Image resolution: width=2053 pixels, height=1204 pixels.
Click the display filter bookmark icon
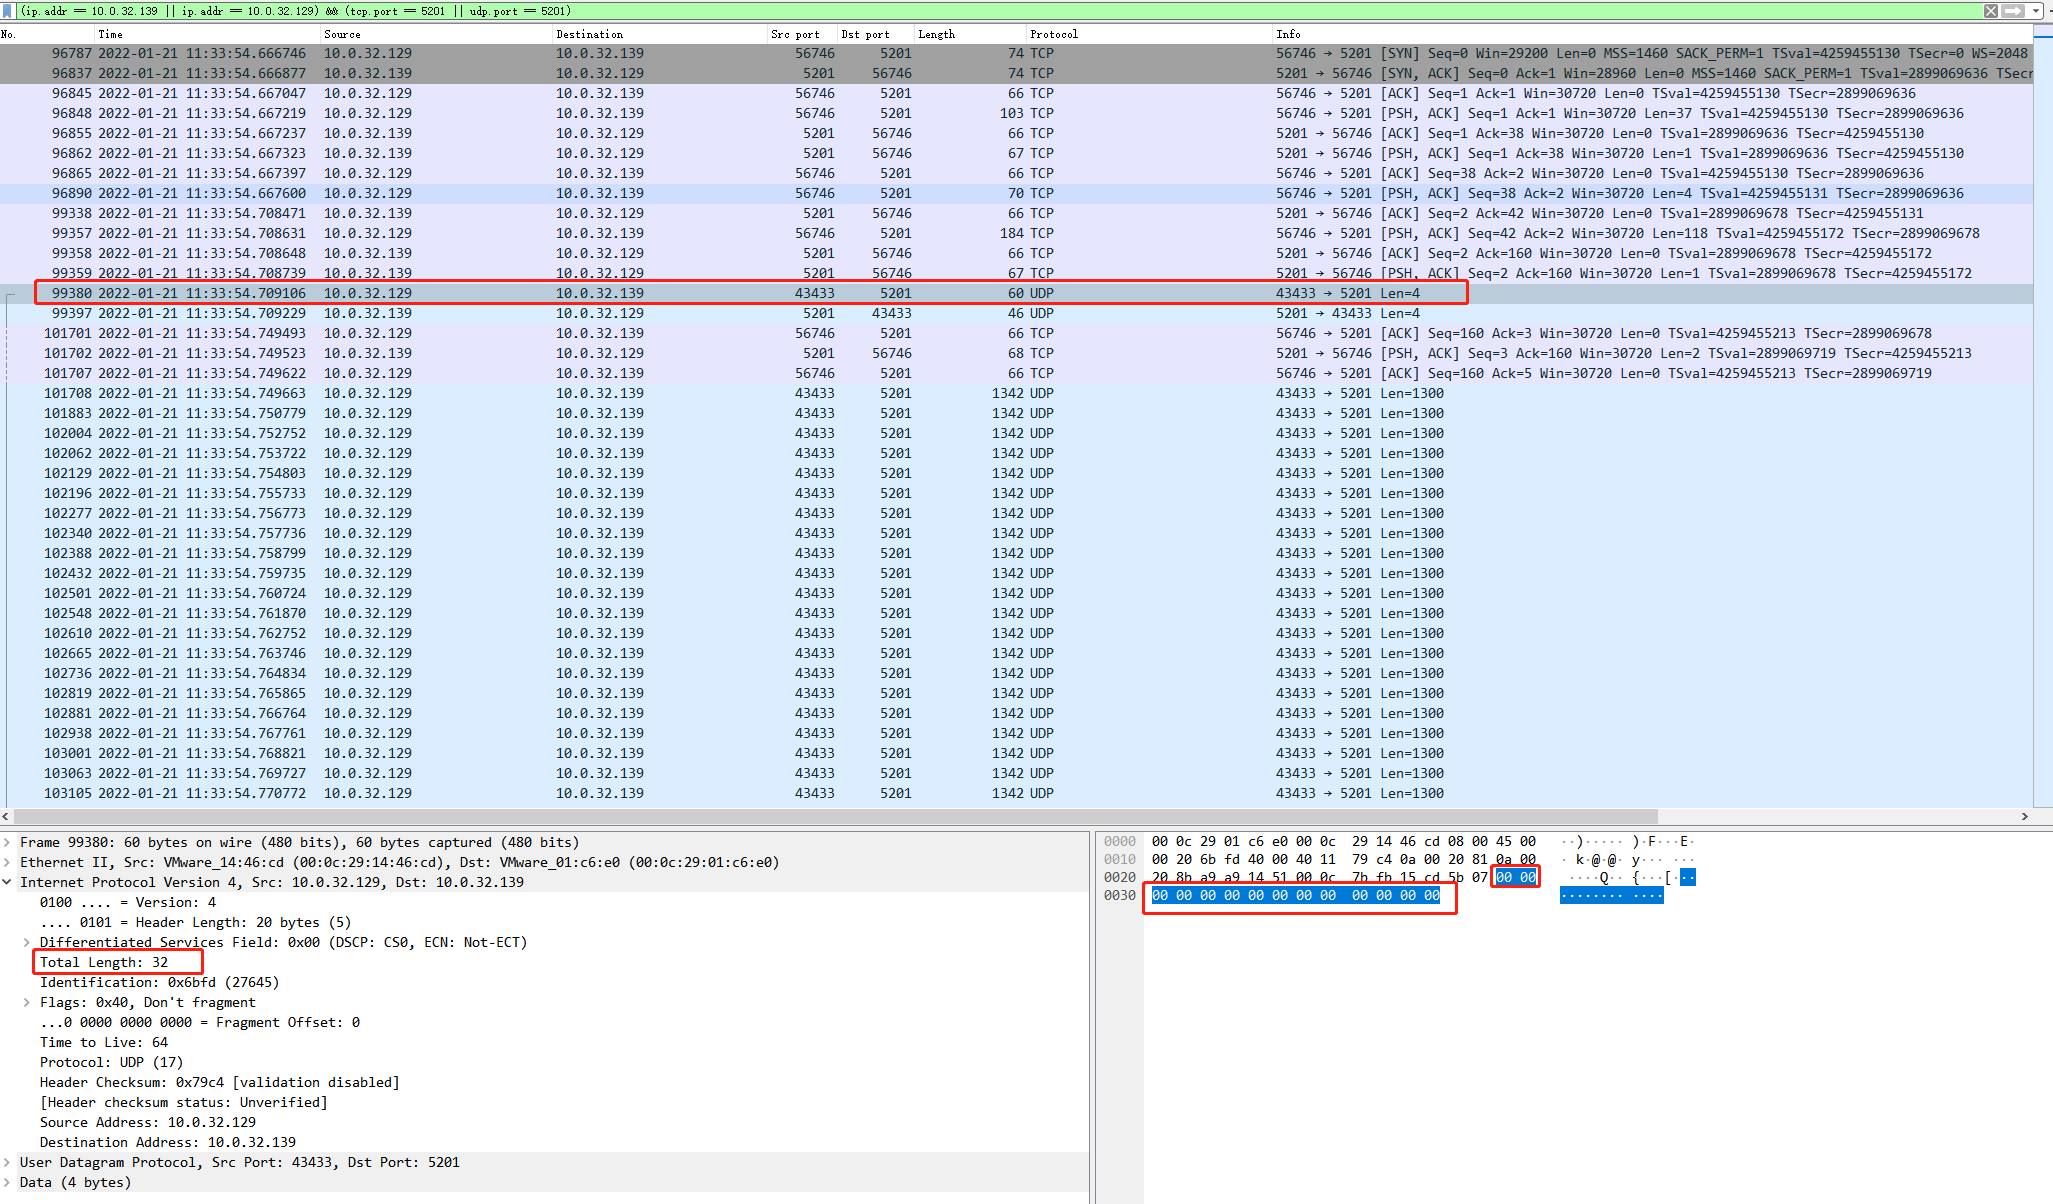coord(7,11)
